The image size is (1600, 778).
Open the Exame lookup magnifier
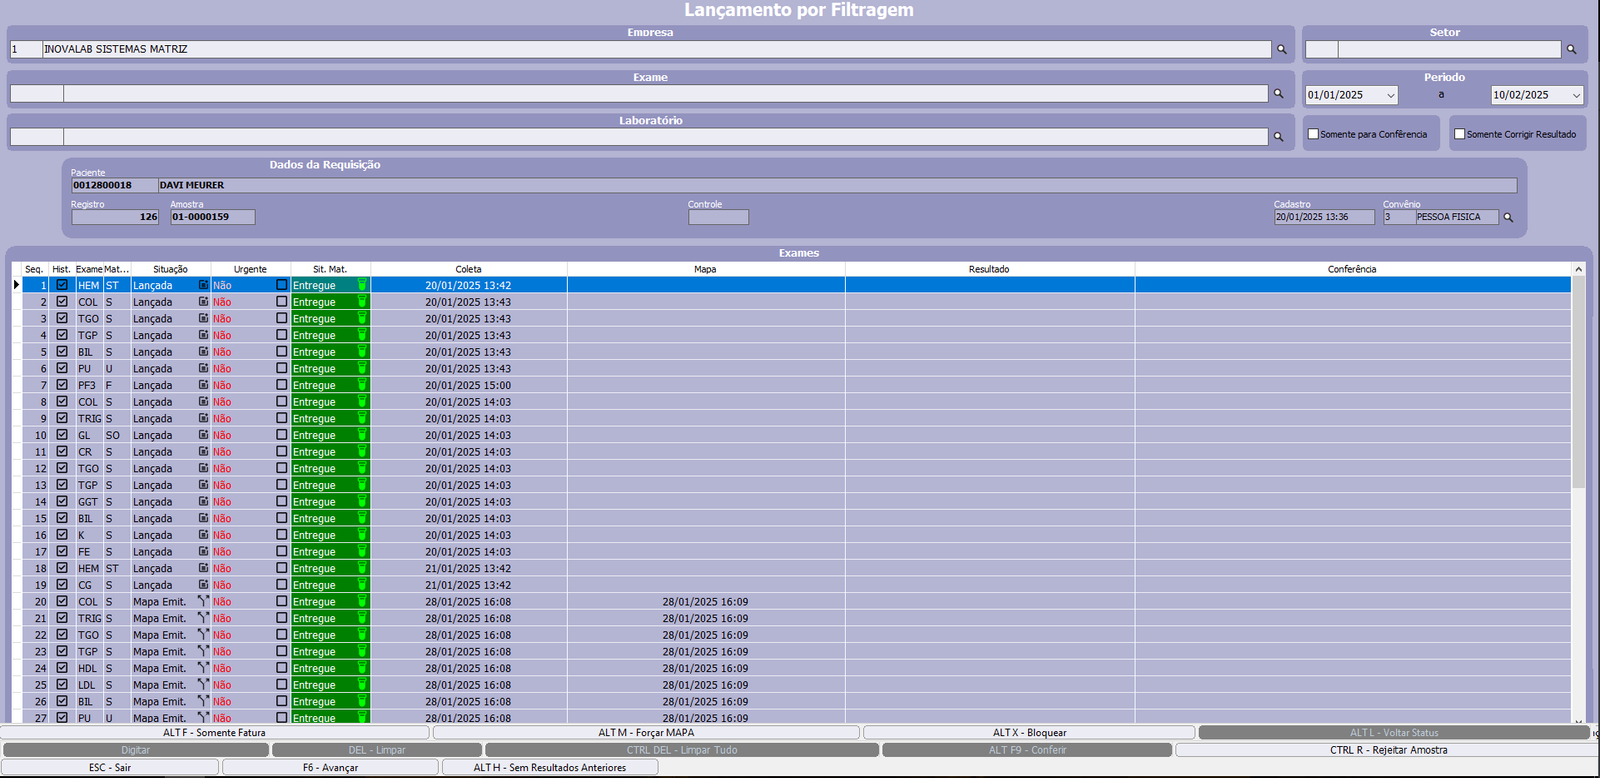pos(1278,94)
